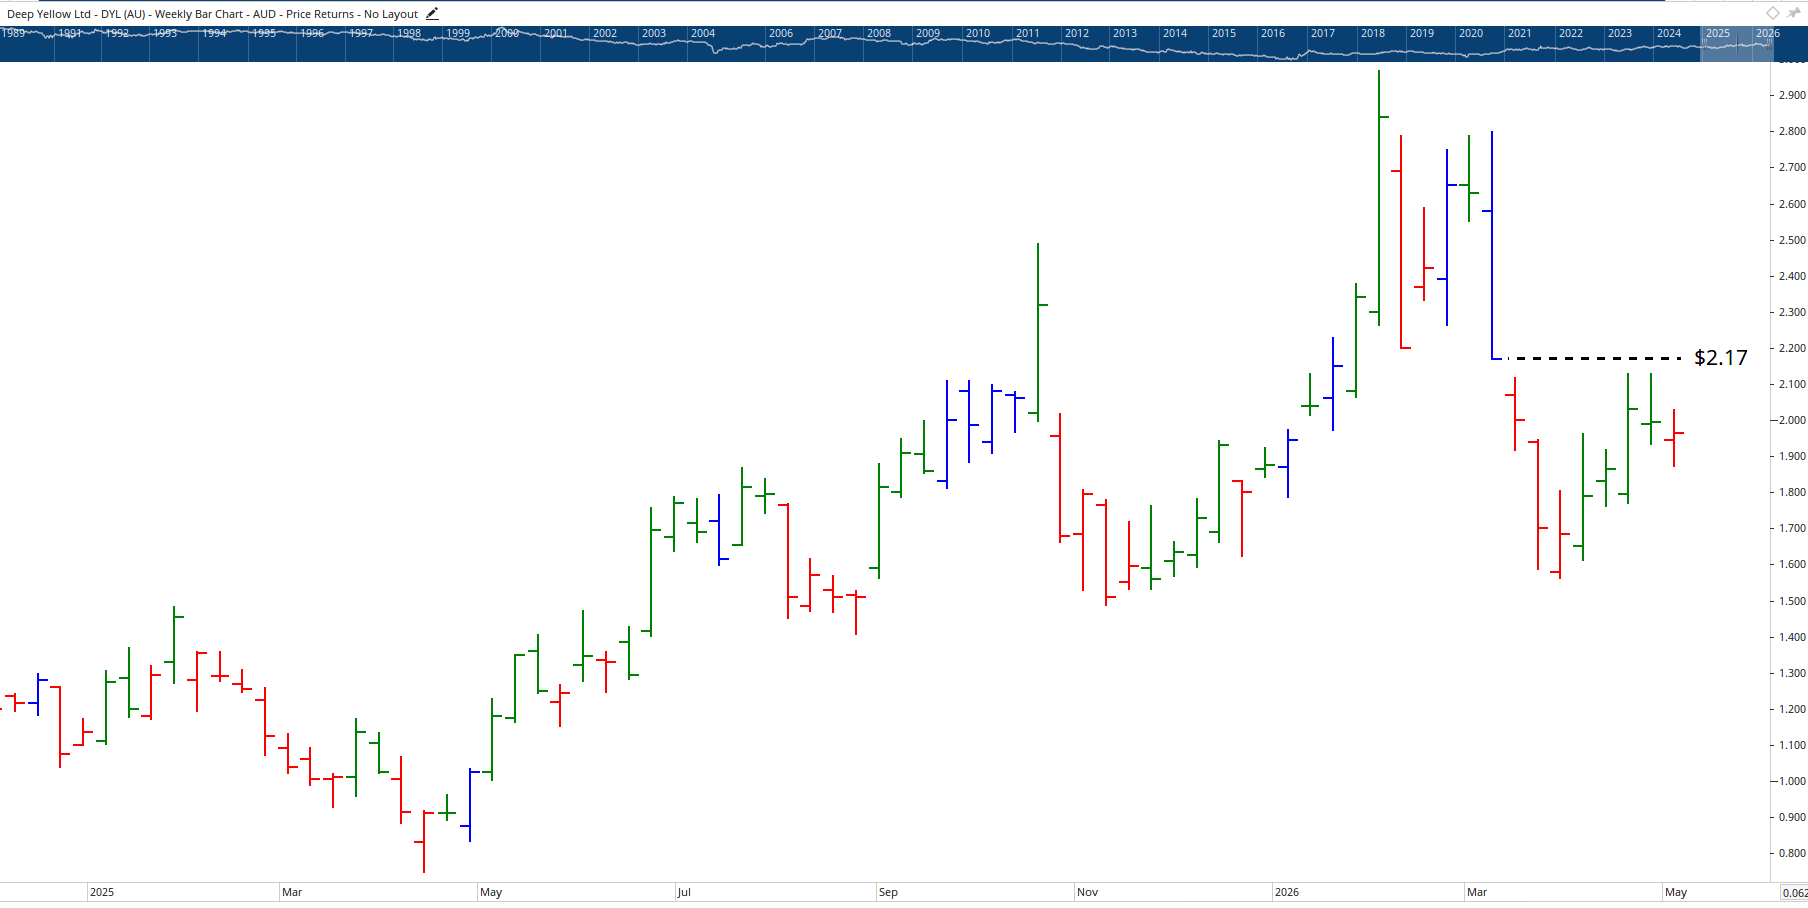1808x908 pixels.
Task: Open the diamond symbol tool in the top-right corner
Action: [x=1771, y=13]
